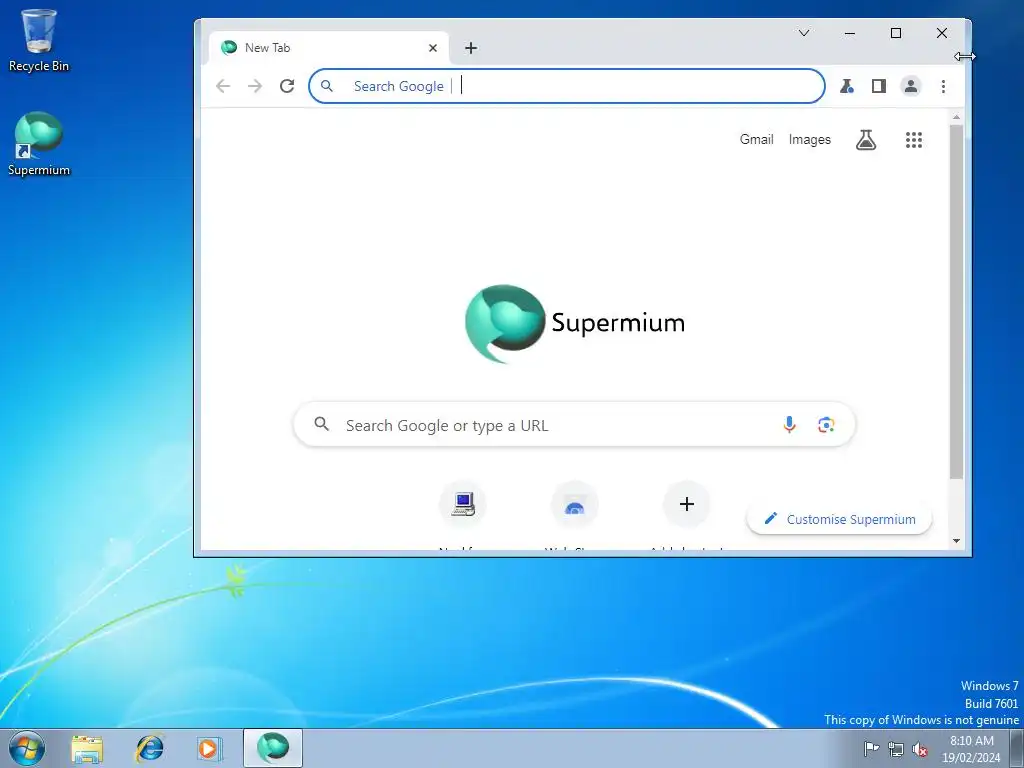1024x768 pixels.
Task: Search by image with the Lens icon
Action: [x=826, y=425]
